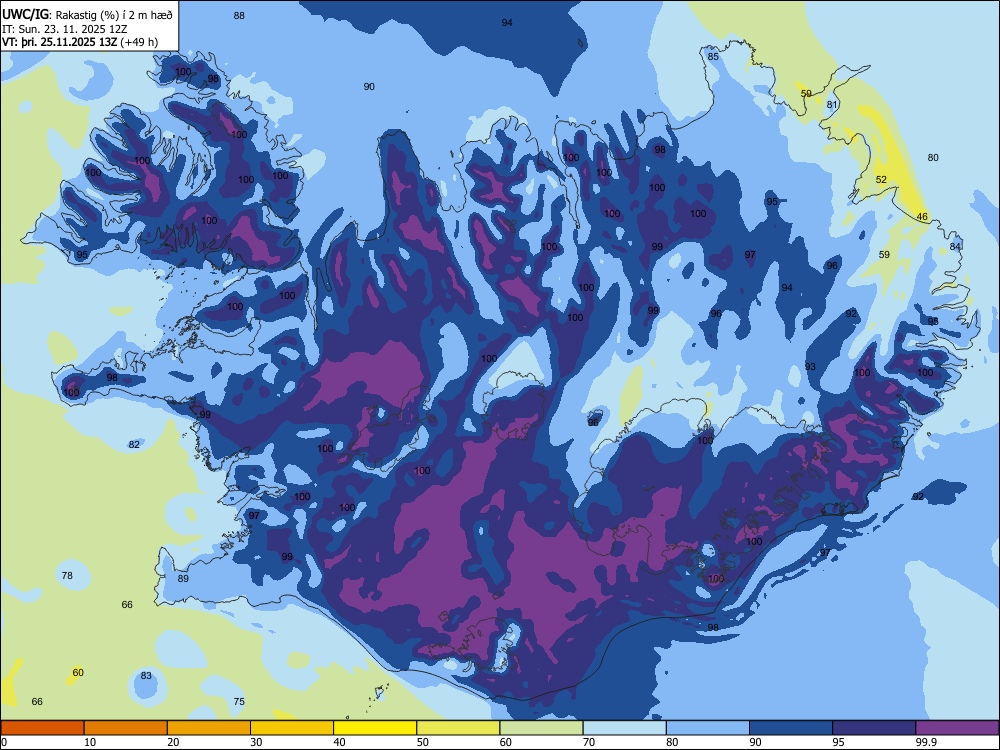Screen dimensions: 1000x750
Task: Pick the 50–60 pale yellow legend swatch
Action: pos(458,728)
